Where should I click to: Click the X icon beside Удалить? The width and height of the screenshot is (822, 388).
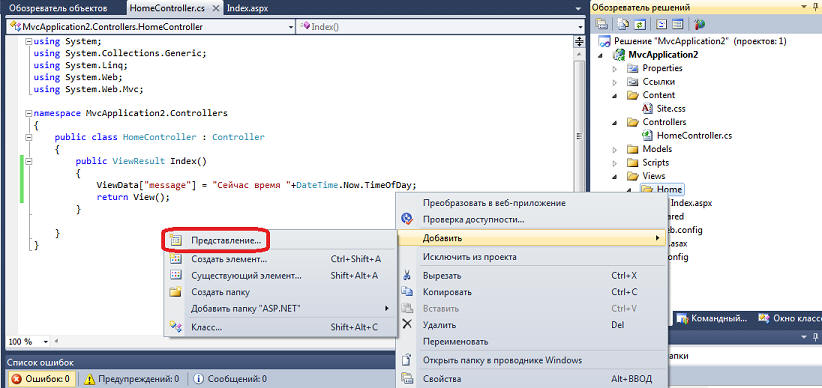pos(407,325)
